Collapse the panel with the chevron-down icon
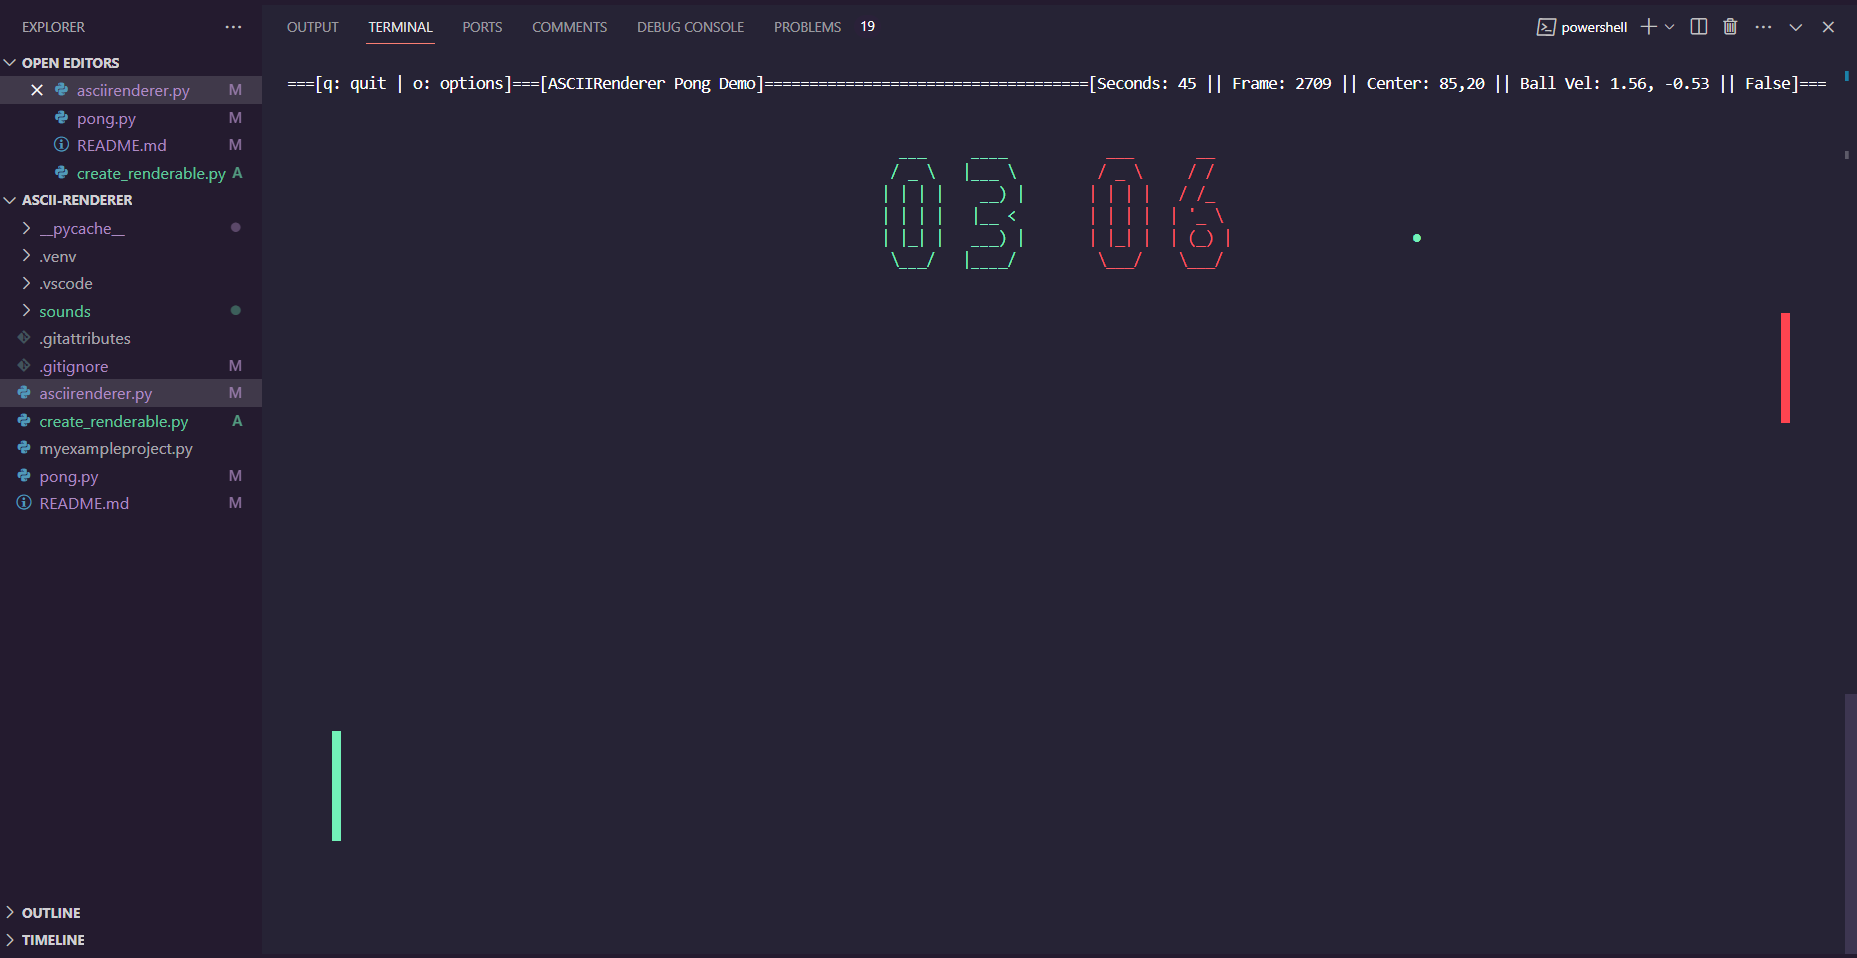1857x958 pixels. click(x=1796, y=27)
